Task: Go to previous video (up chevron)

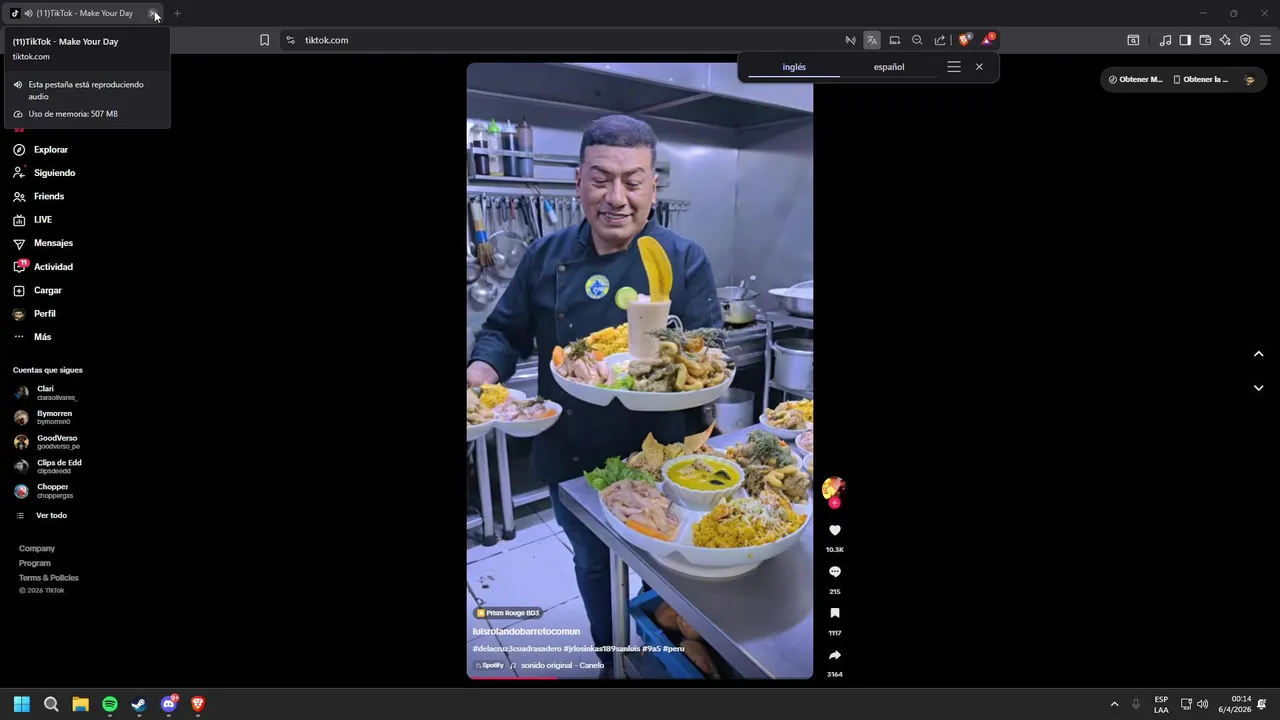Action: [x=1259, y=354]
